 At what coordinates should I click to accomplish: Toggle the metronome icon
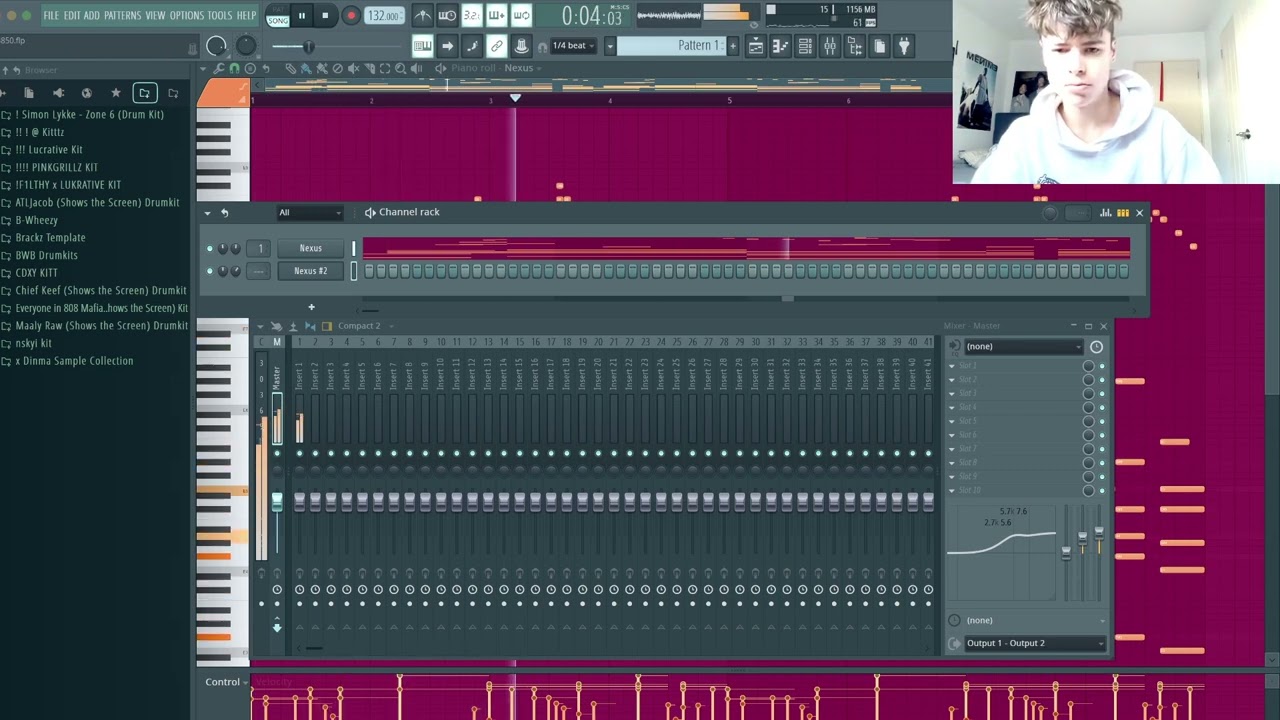[423, 15]
